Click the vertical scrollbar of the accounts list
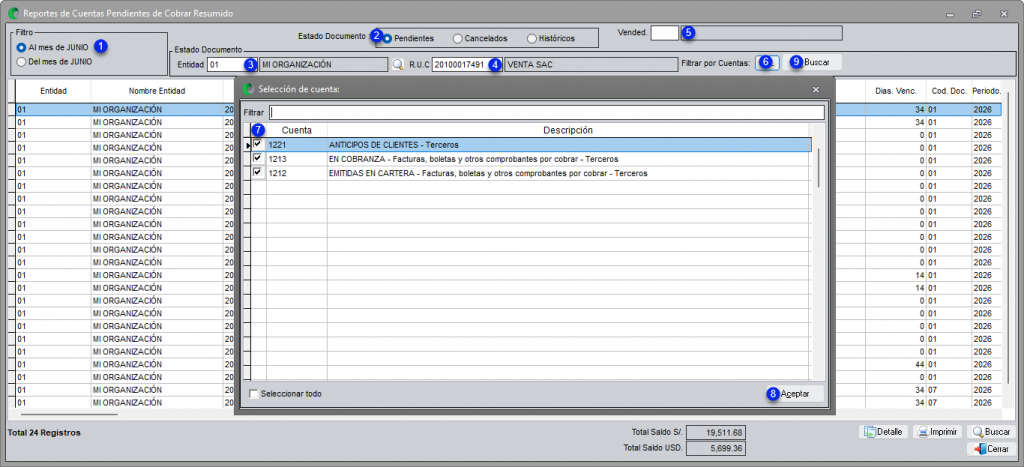 [x=819, y=169]
